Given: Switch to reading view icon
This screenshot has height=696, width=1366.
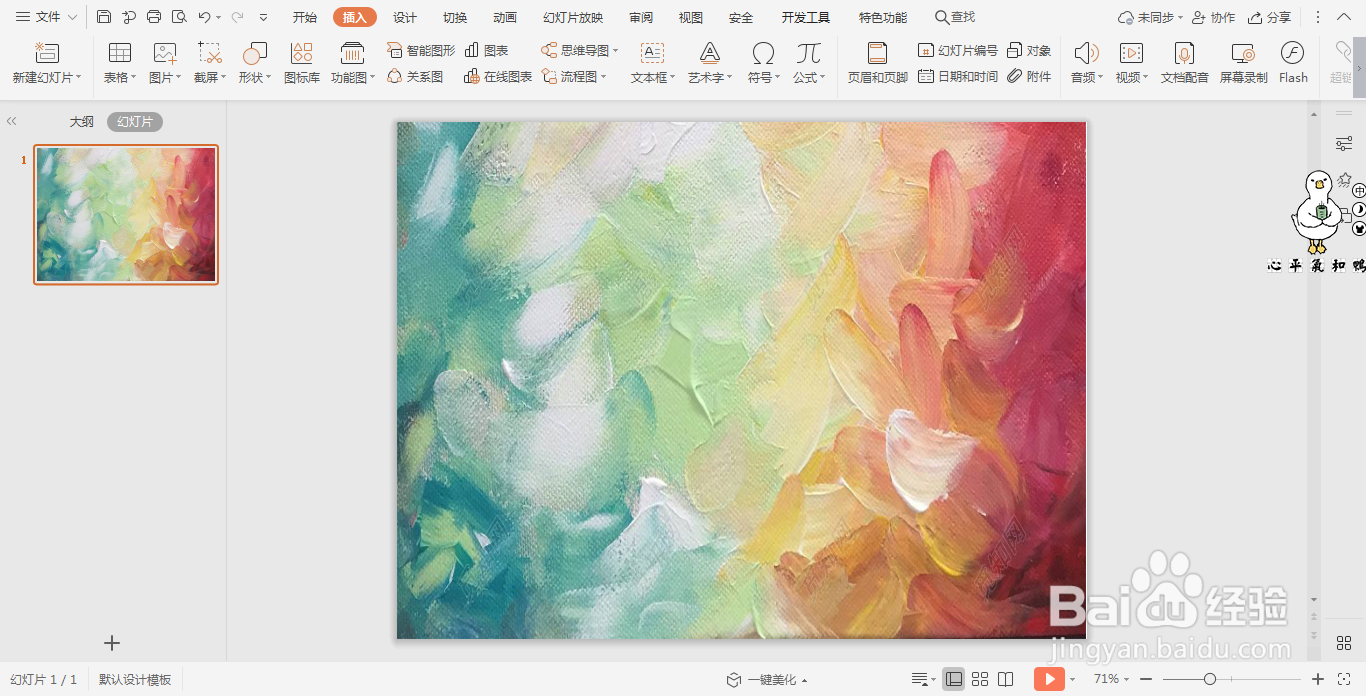Looking at the screenshot, I should click(x=1006, y=679).
